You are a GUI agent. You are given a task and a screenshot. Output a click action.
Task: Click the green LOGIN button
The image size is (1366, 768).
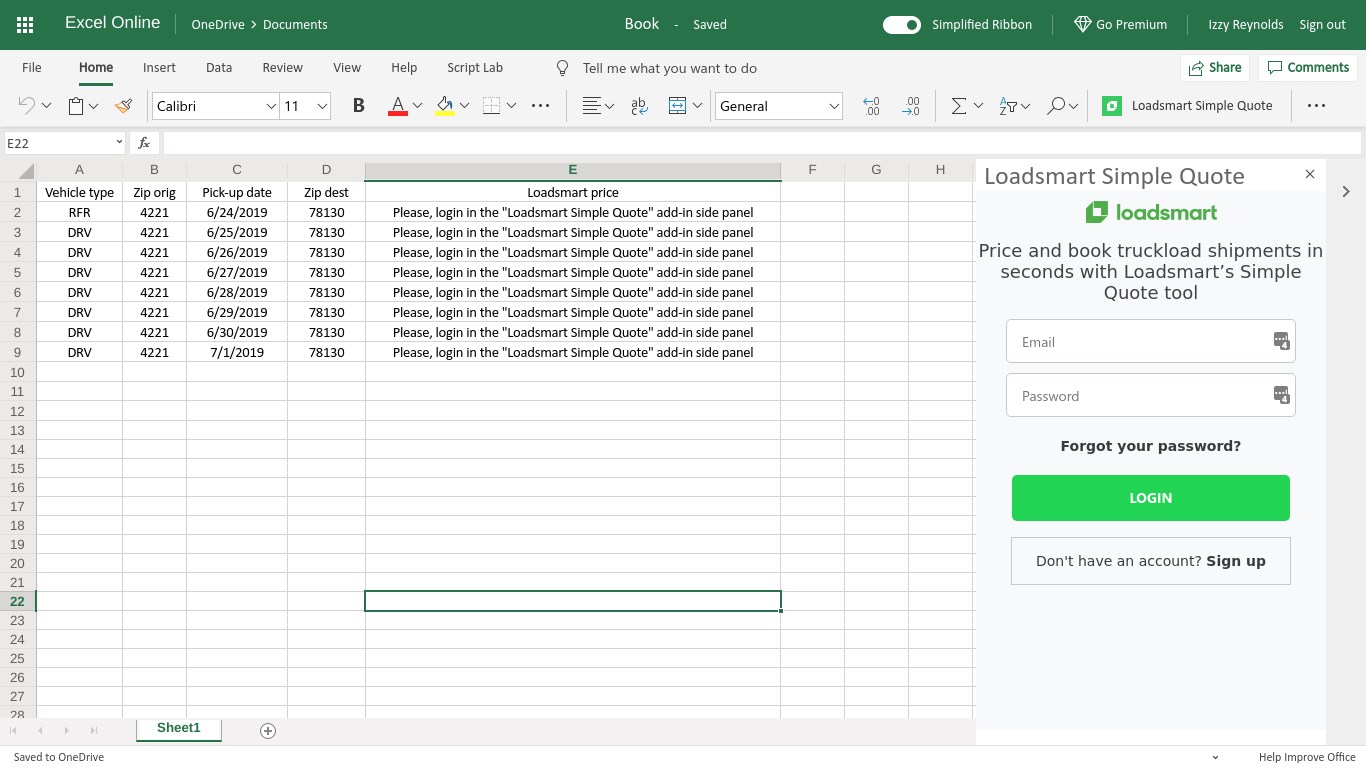1151,498
